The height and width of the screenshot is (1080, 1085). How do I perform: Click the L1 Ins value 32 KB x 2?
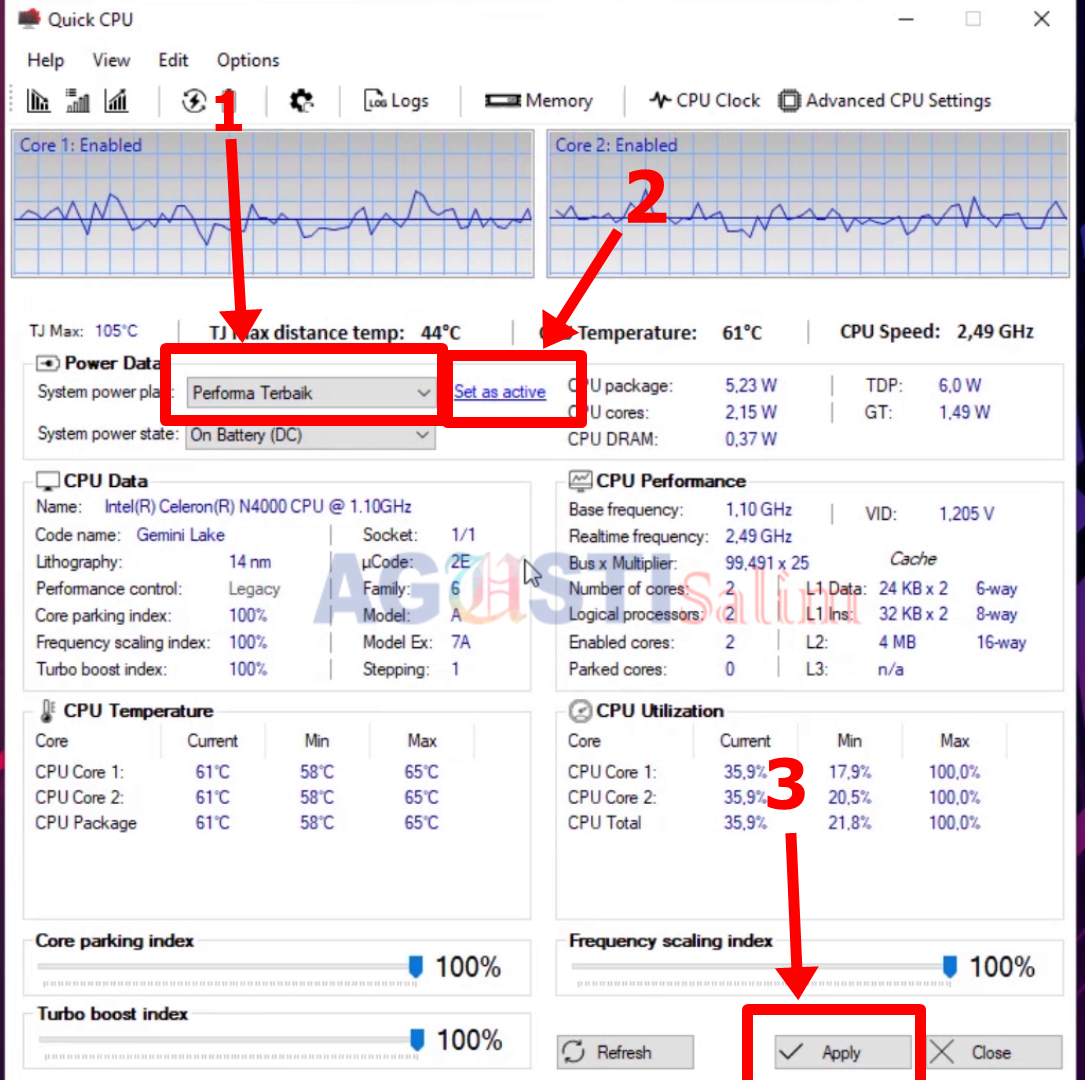point(913,614)
